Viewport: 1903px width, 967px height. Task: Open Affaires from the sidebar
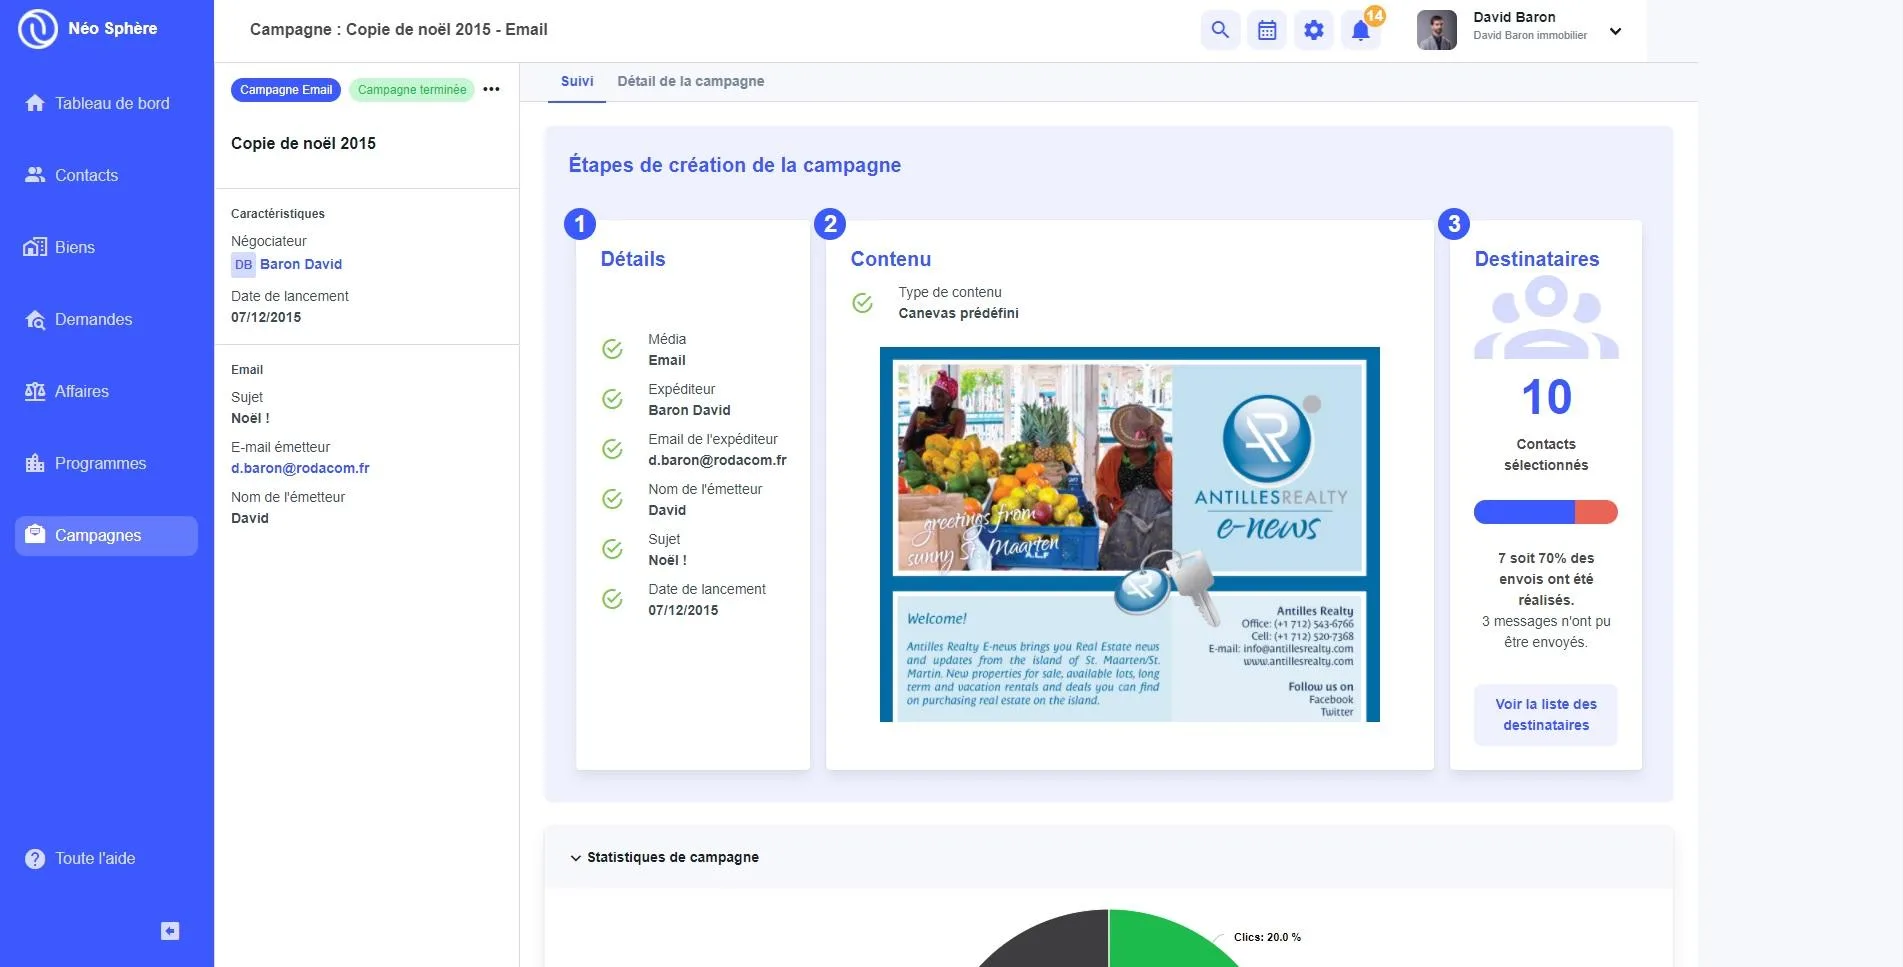67,391
